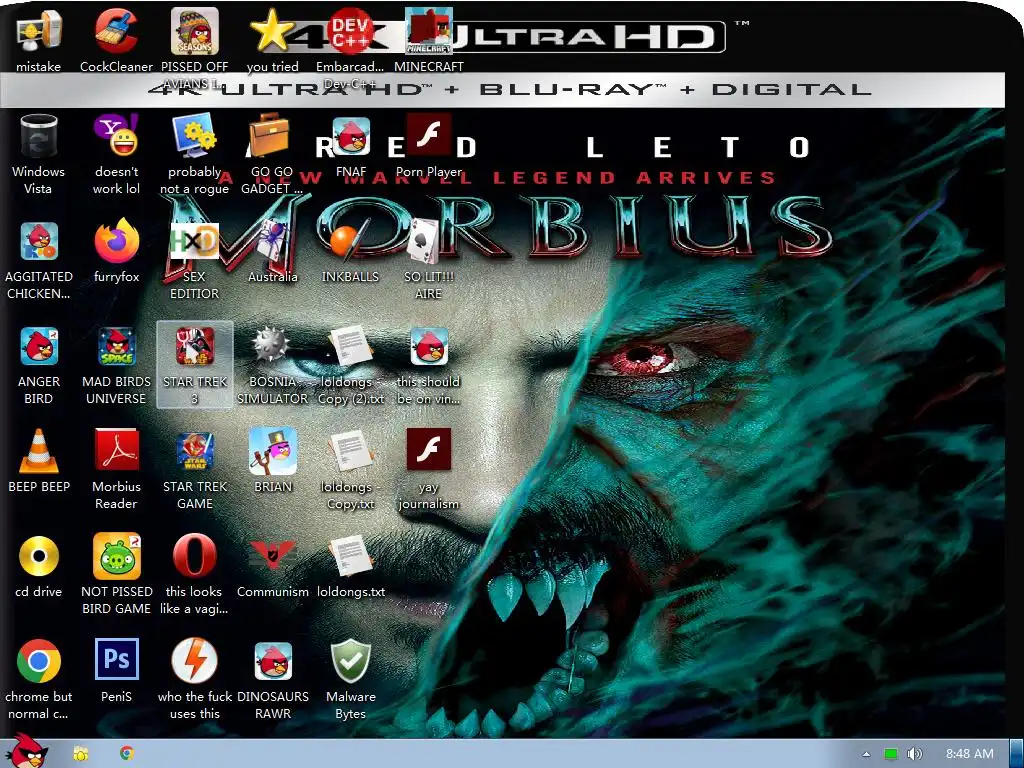The image size is (1024, 768).
Task: Click the Show desktop strip
Action: 1016,754
